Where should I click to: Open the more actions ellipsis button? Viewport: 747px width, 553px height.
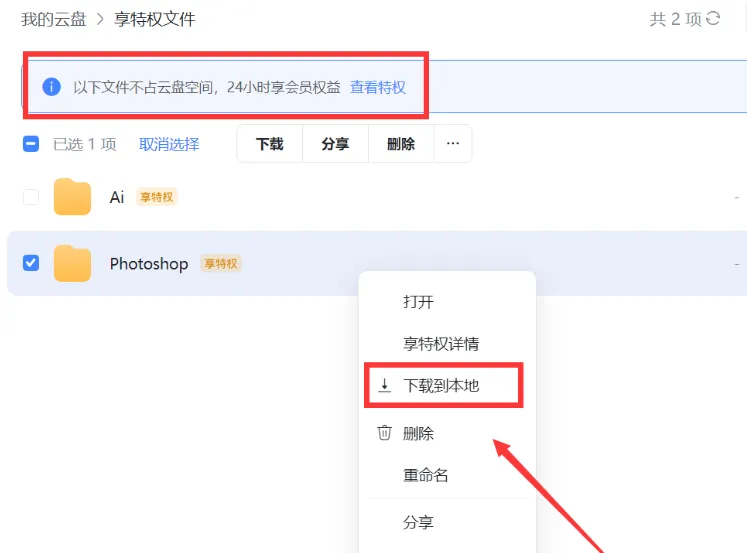coord(453,143)
